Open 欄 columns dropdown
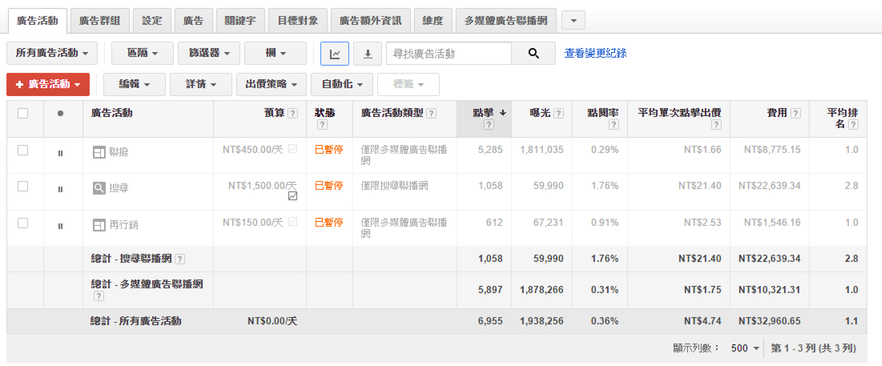Image resolution: width=882 pixels, height=366 pixels. pos(276,53)
